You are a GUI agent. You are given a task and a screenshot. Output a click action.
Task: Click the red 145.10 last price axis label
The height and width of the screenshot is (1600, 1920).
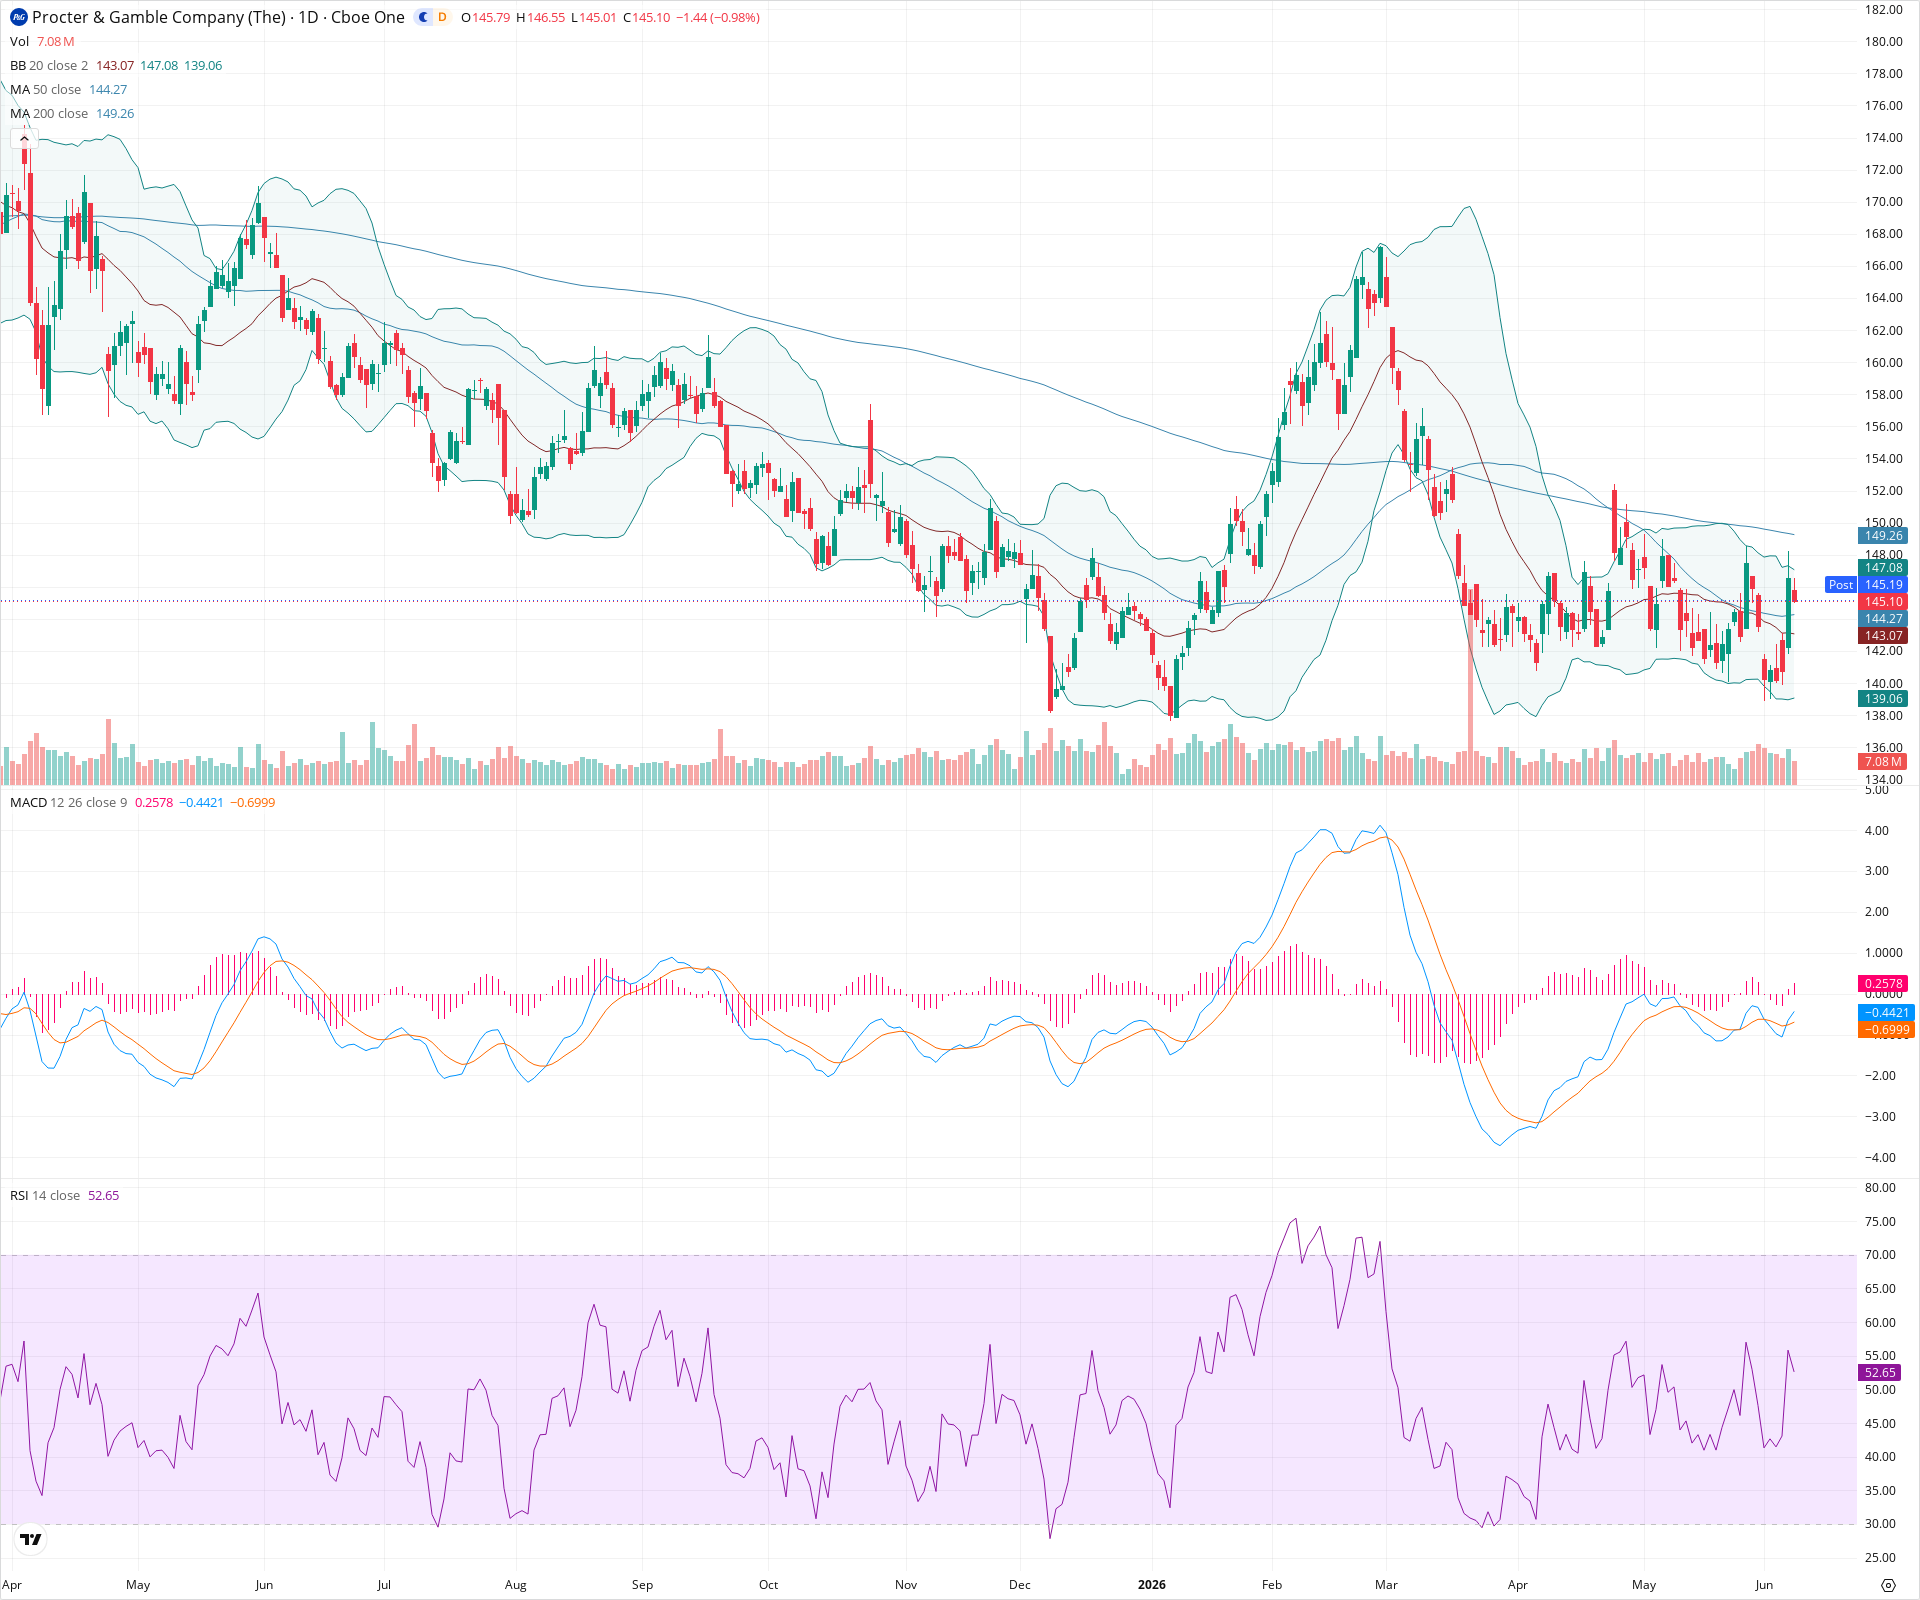pos(1884,602)
